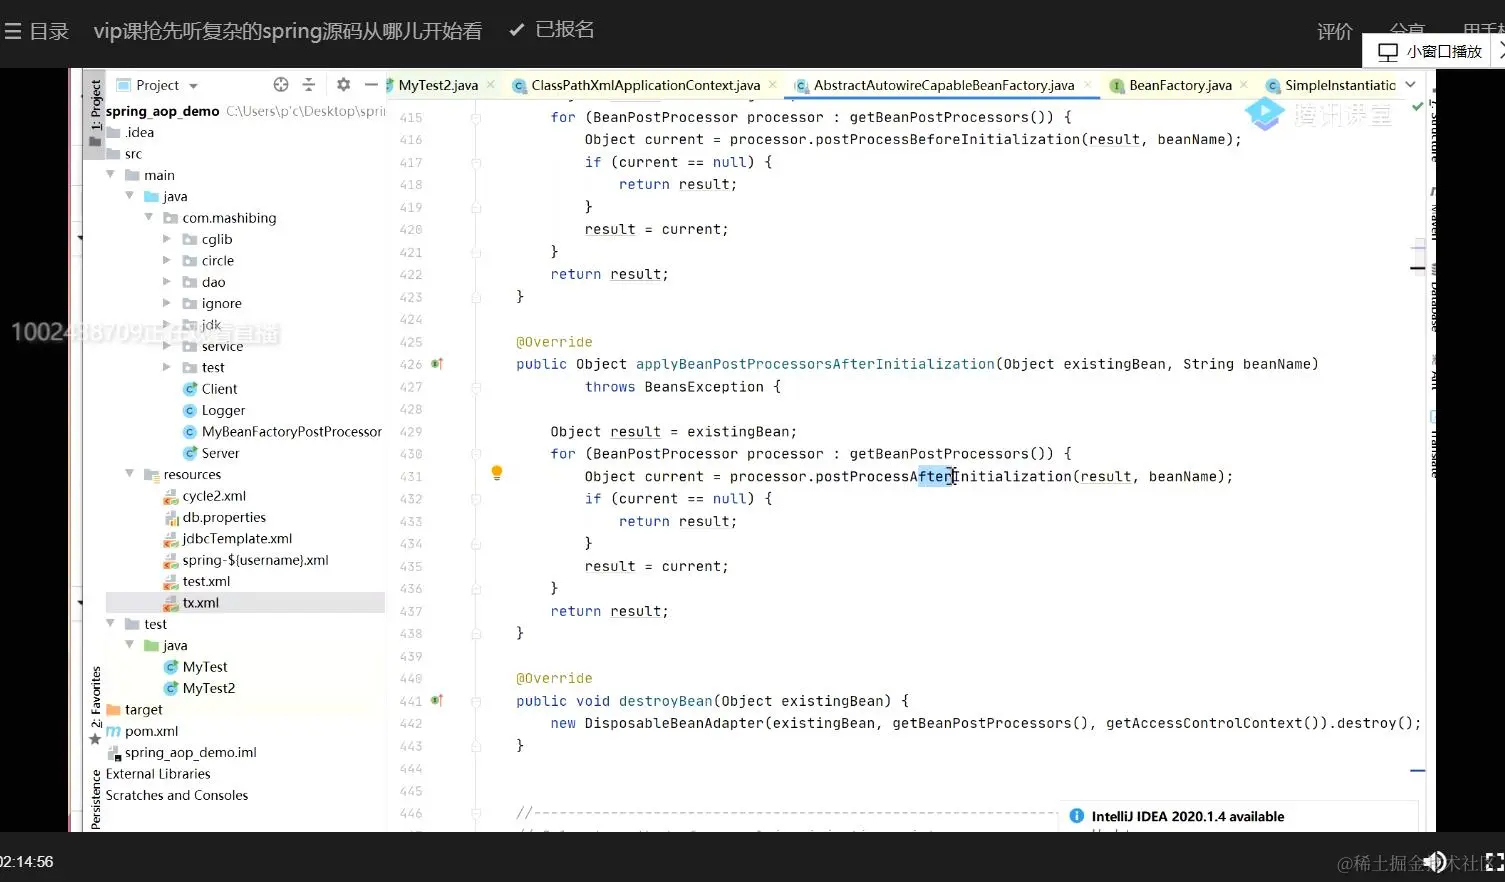Click the Client class icon
The height and width of the screenshot is (882, 1505).
[x=190, y=389]
